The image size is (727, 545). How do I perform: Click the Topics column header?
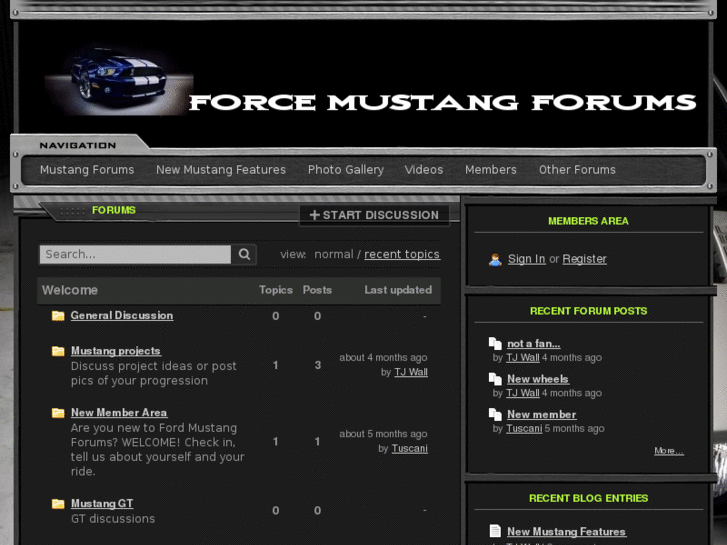[x=276, y=290]
